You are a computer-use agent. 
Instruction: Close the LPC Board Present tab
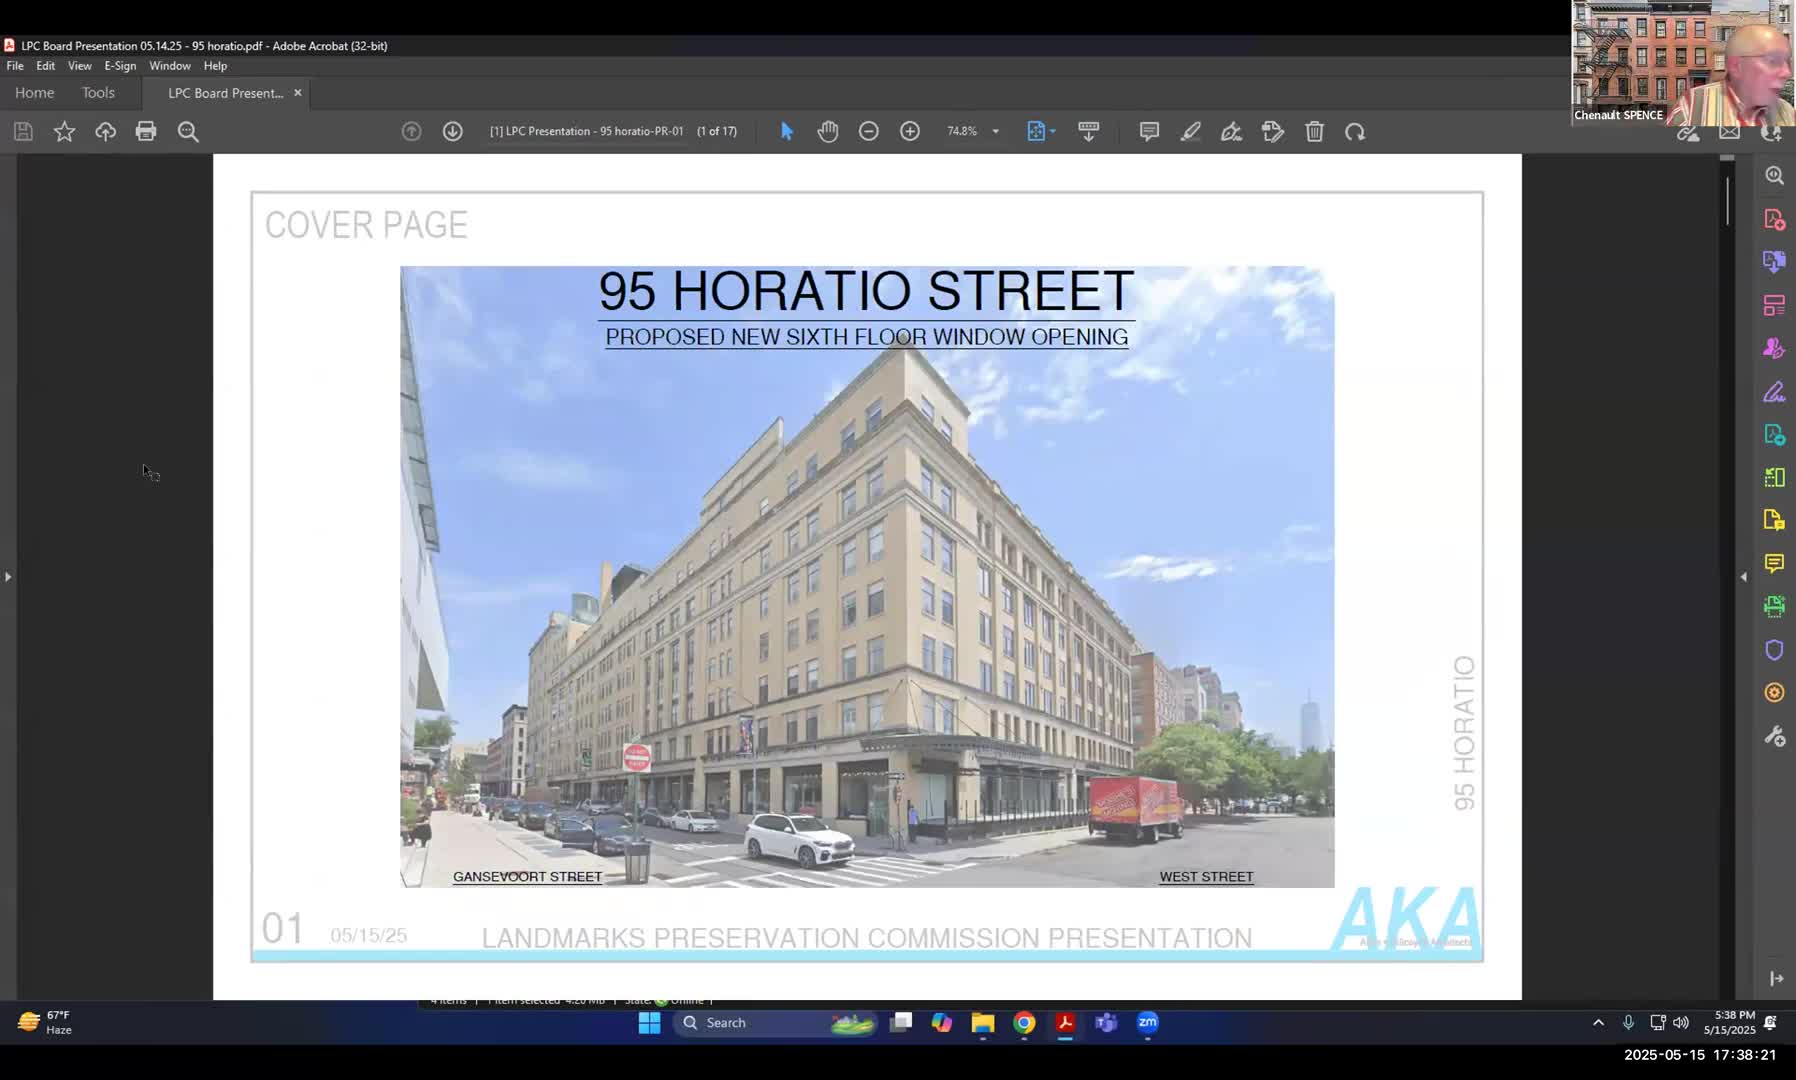pos(297,92)
